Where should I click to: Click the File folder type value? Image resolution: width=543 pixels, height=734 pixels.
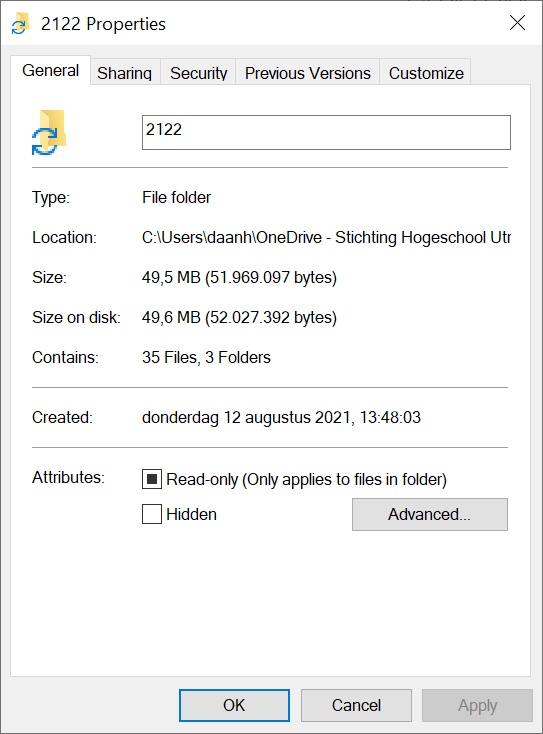(176, 197)
